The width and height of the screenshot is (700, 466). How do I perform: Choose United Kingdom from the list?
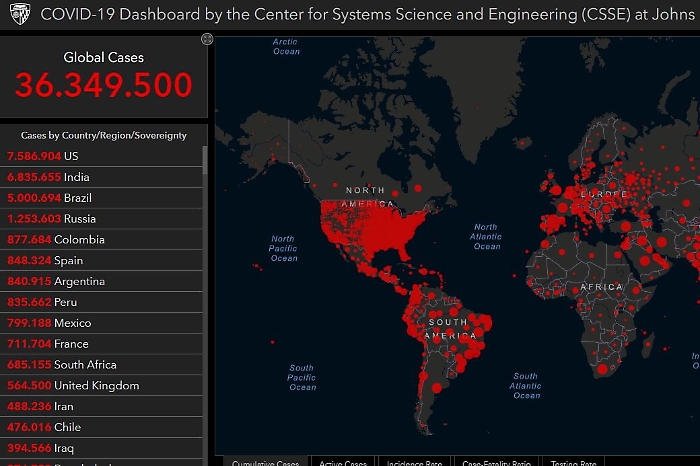pos(96,386)
